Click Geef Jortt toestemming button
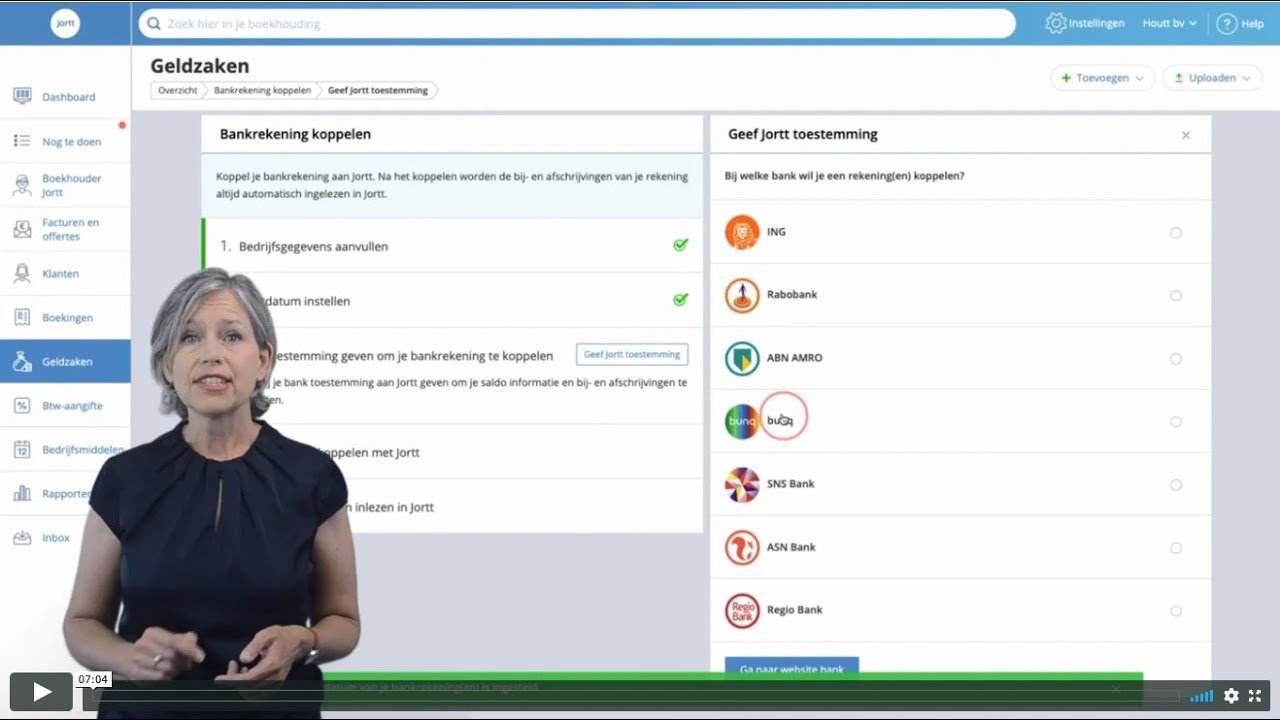Image resolution: width=1280 pixels, height=720 pixels. point(632,354)
